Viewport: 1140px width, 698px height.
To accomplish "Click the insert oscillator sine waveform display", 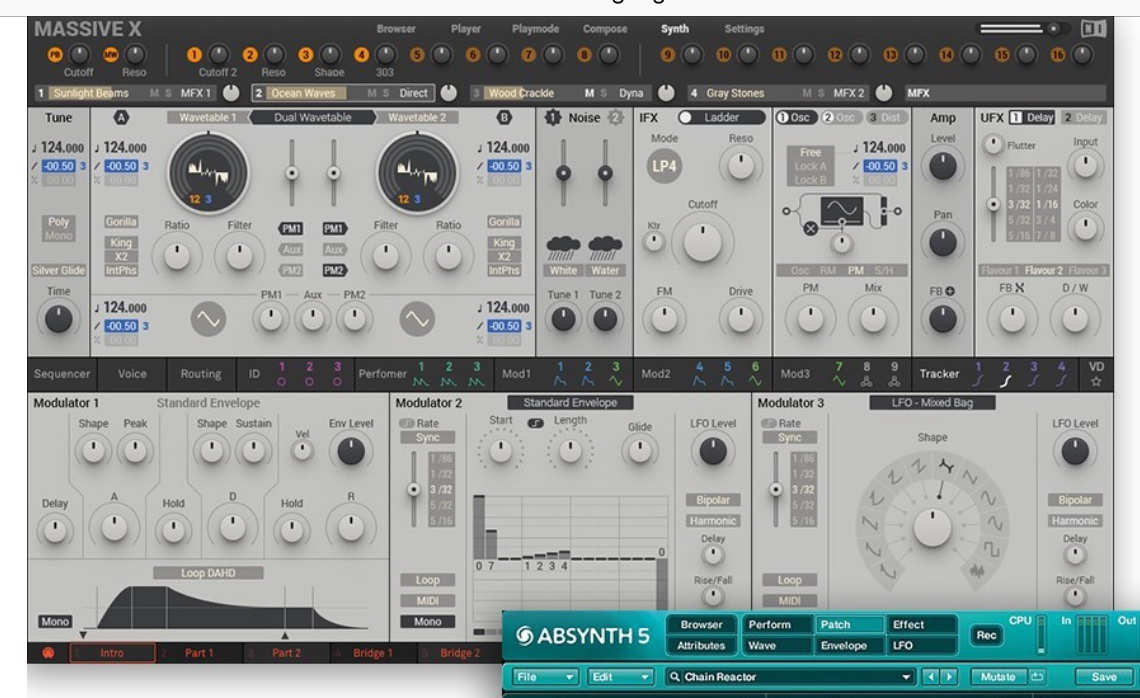I will click(842, 211).
